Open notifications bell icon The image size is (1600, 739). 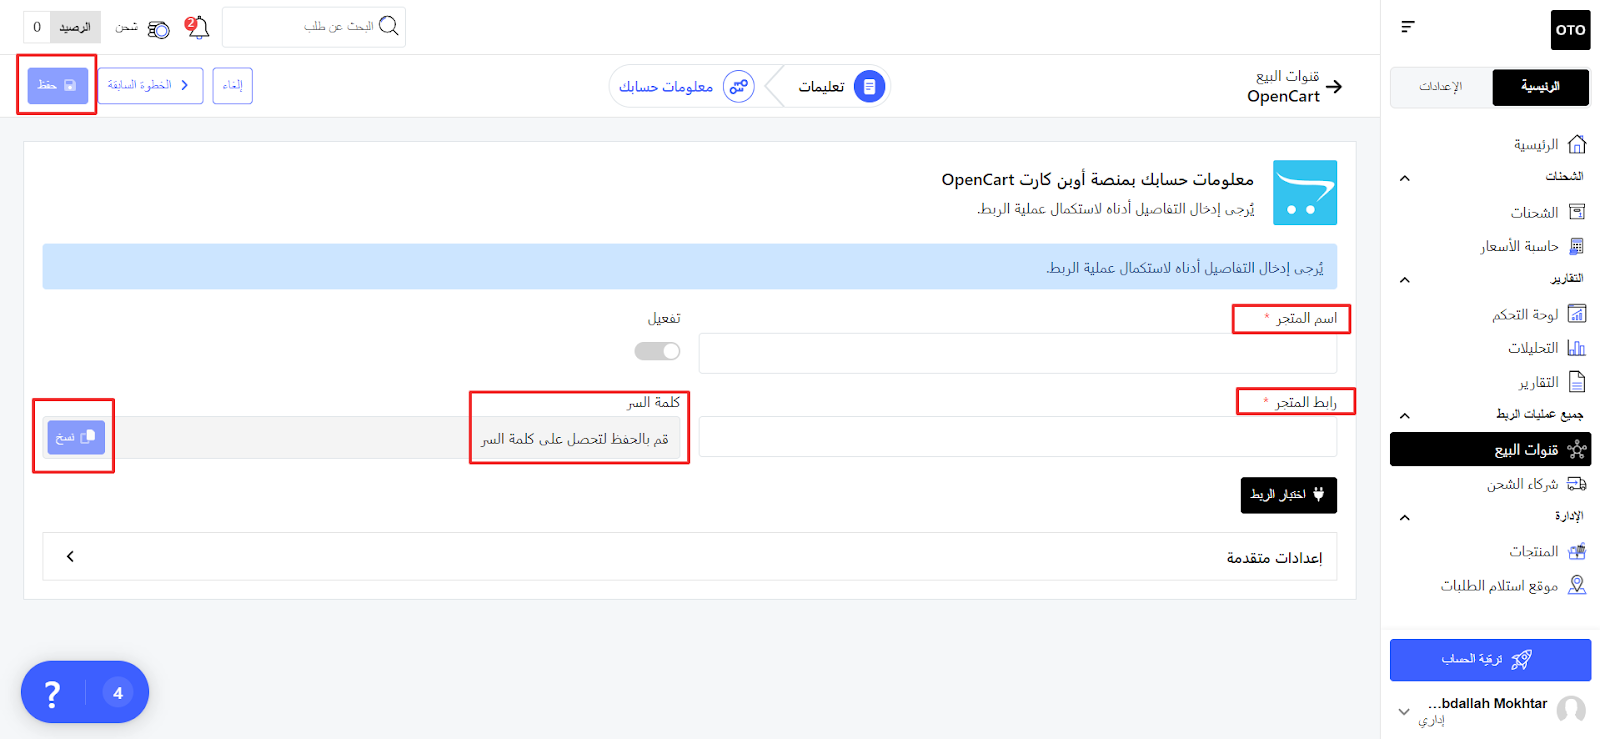pyautogui.click(x=198, y=27)
